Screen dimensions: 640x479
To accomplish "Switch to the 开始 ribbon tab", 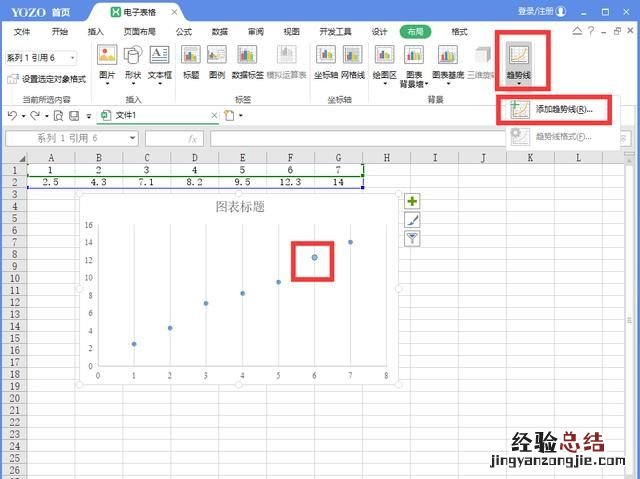I will click(x=60, y=32).
